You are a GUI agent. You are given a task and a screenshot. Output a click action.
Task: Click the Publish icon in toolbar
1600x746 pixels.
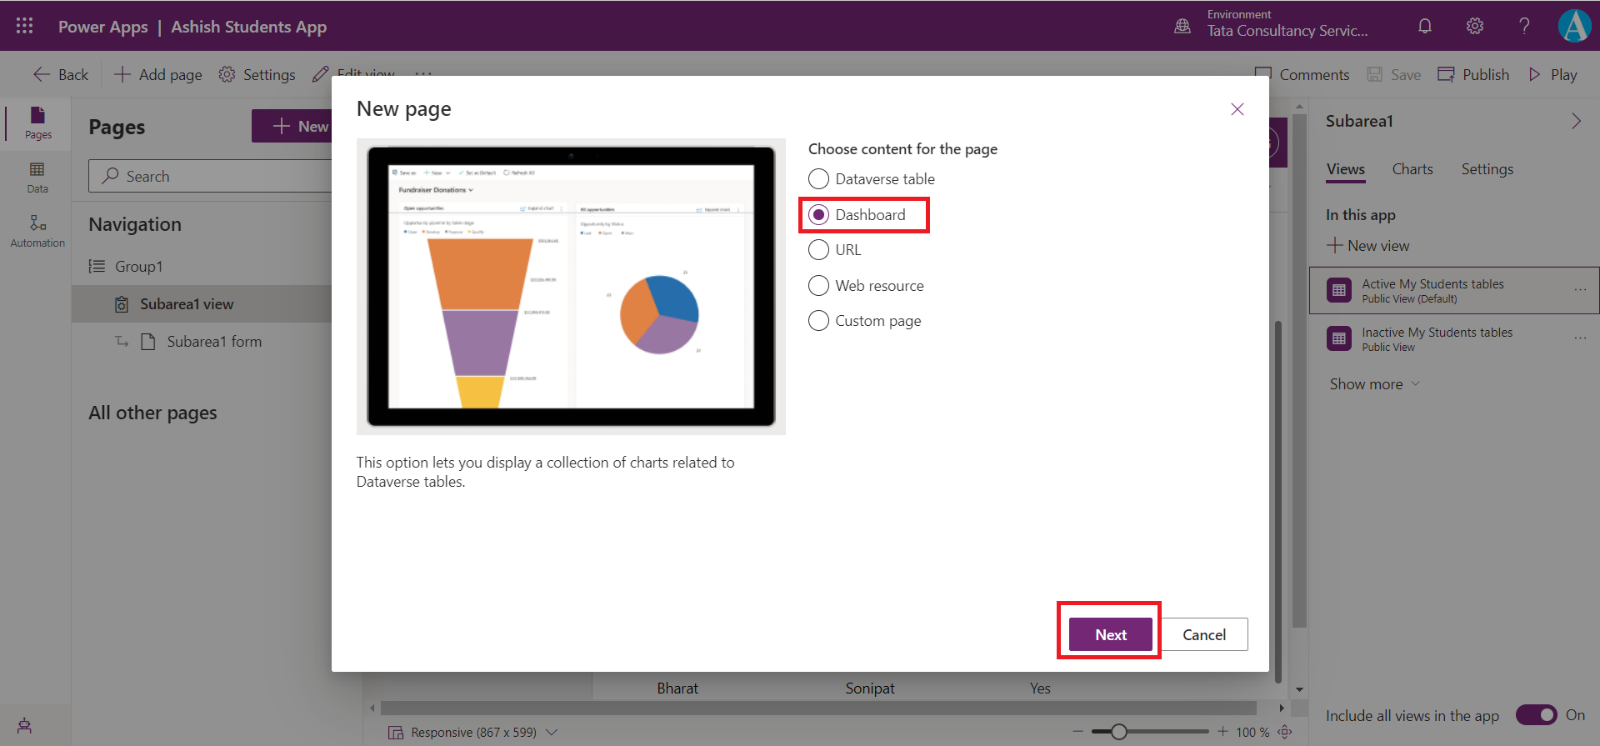pyautogui.click(x=1446, y=75)
